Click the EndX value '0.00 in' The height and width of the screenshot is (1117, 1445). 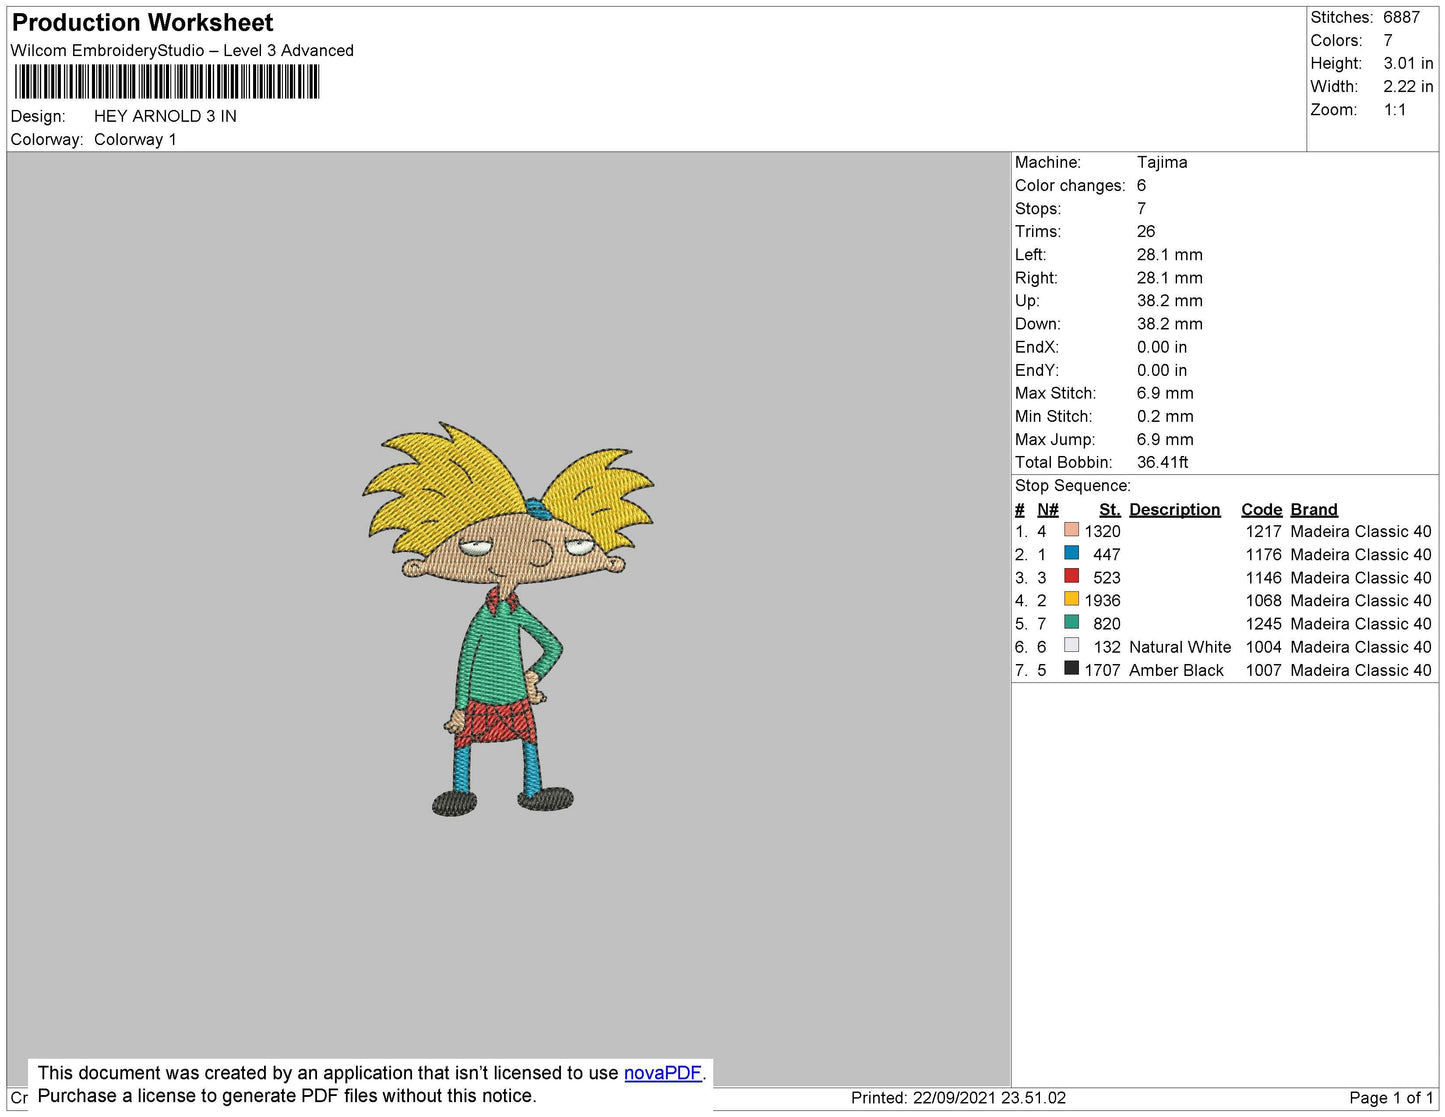click(x=1161, y=347)
